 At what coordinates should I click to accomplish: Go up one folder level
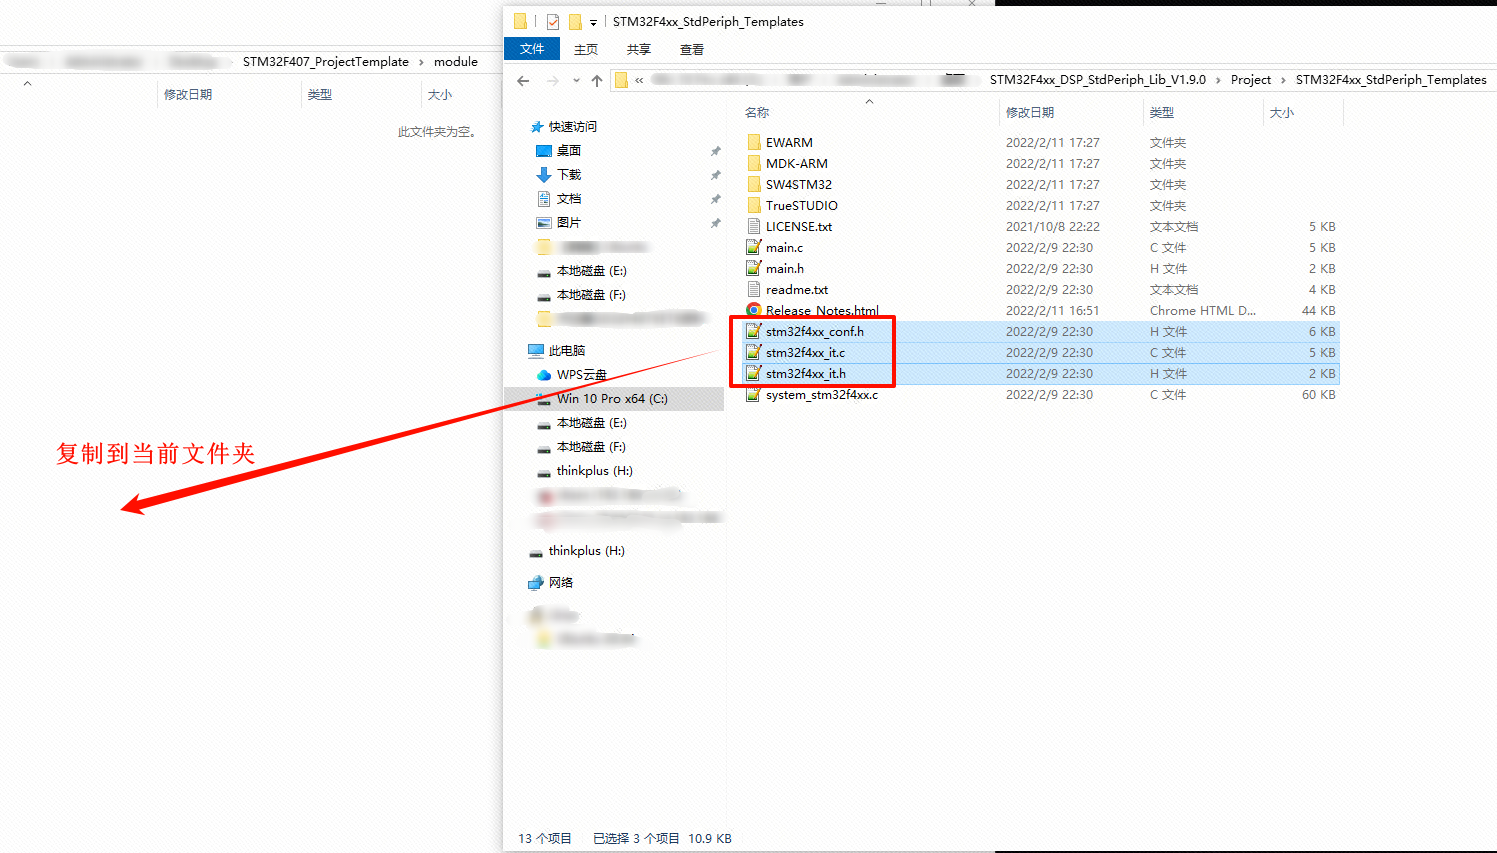click(597, 80)
